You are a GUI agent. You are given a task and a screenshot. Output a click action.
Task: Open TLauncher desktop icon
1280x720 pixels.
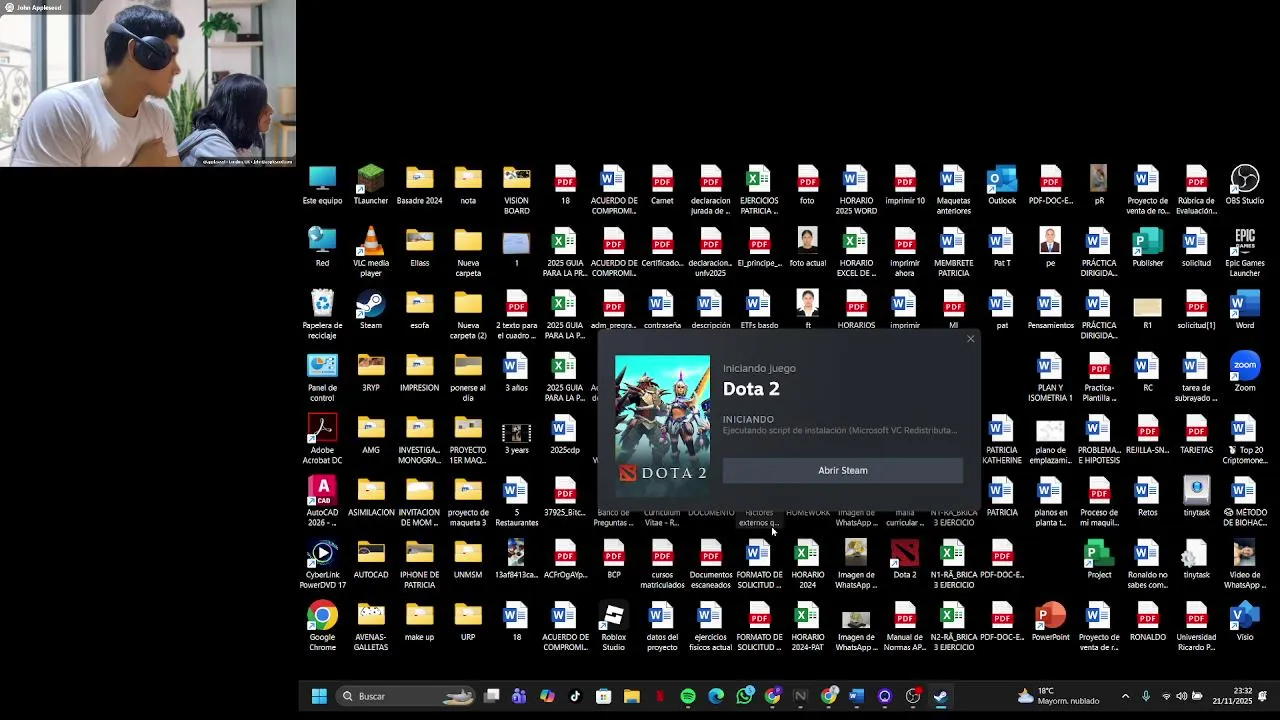pos(371,185)
